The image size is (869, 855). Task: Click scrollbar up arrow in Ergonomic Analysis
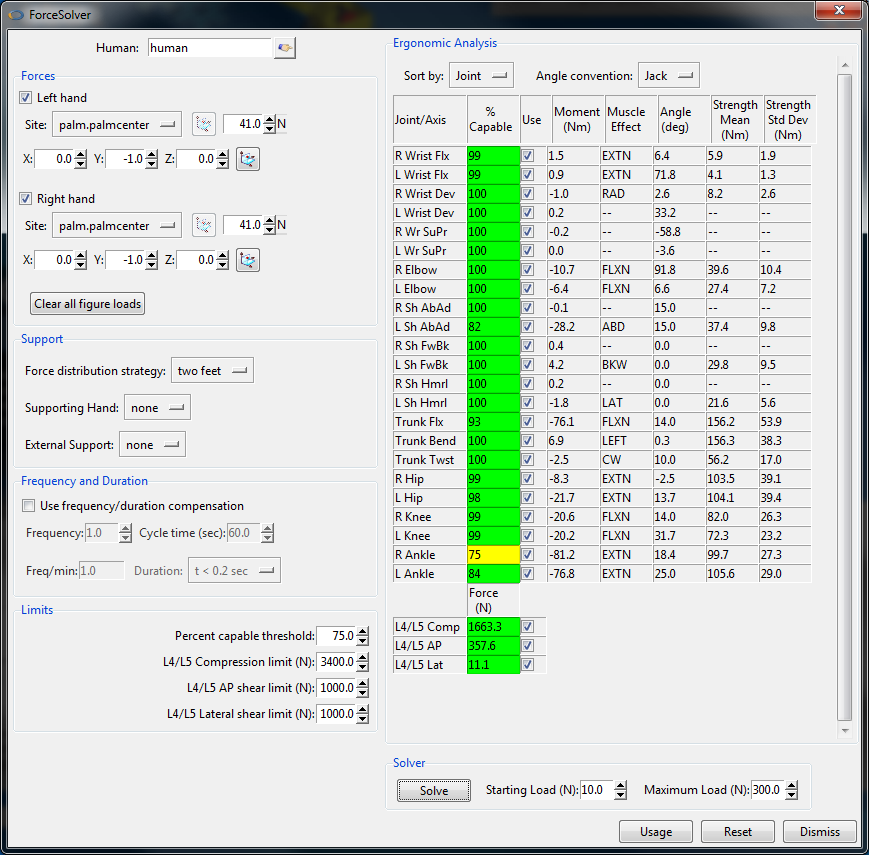pyautogui.click(x=845, y=65)
